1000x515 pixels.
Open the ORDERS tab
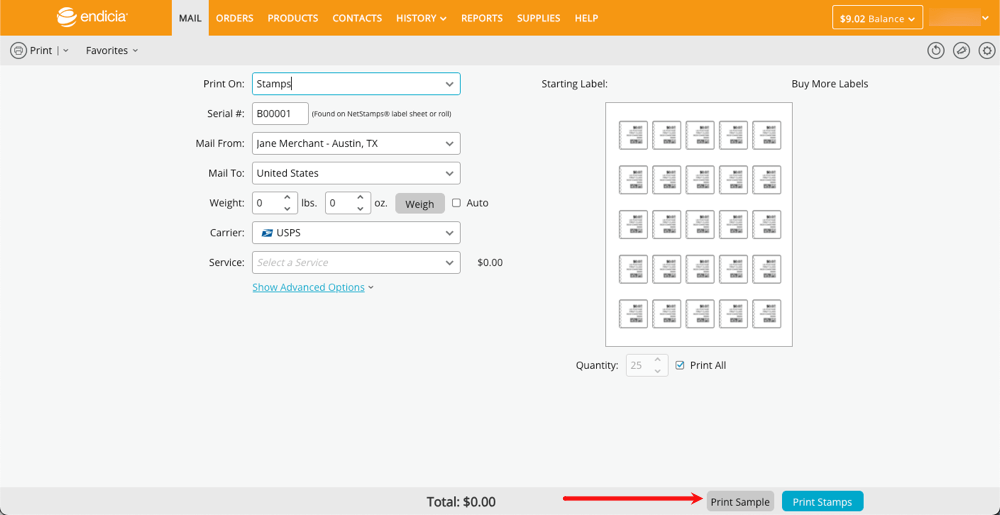coord(235,18)
